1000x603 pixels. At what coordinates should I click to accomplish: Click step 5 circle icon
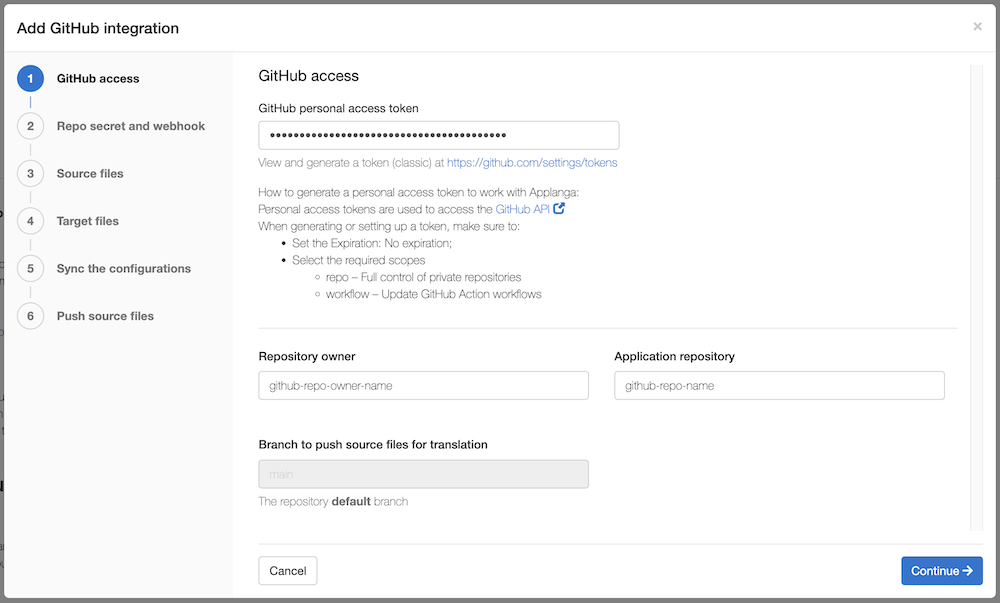click(31, 269)
